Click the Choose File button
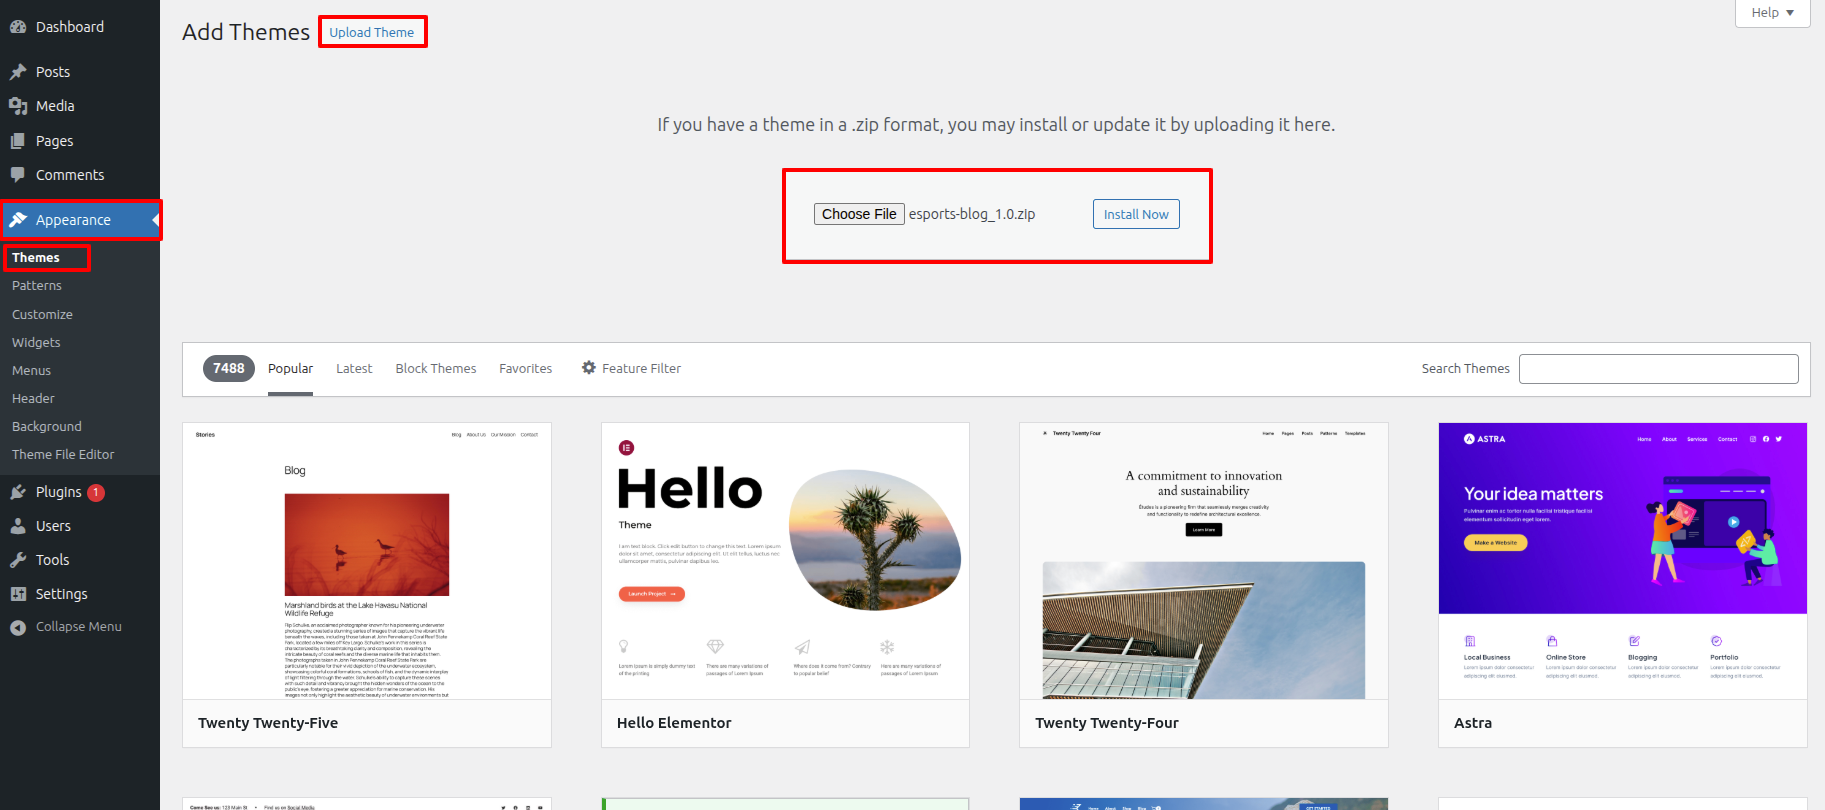The image size is (1825, 810). (859, 214)
